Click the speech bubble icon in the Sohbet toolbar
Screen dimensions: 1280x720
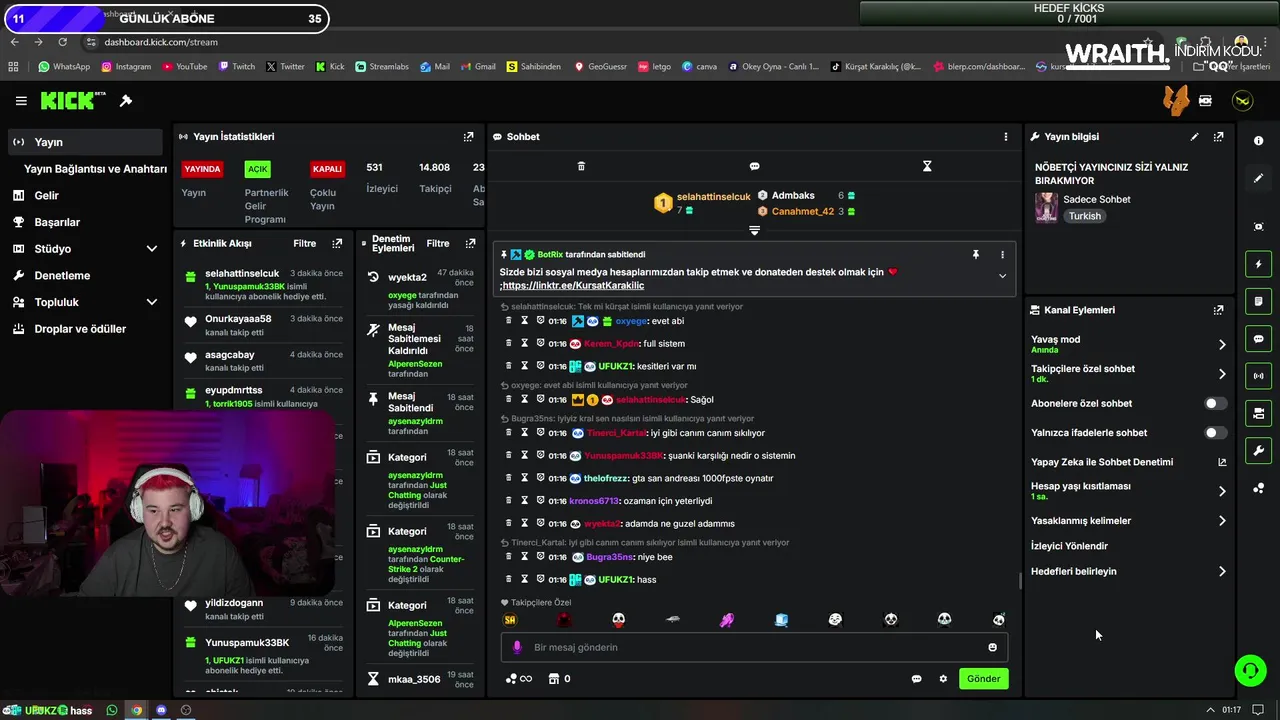pyautogui.click(x=754, y=166)
